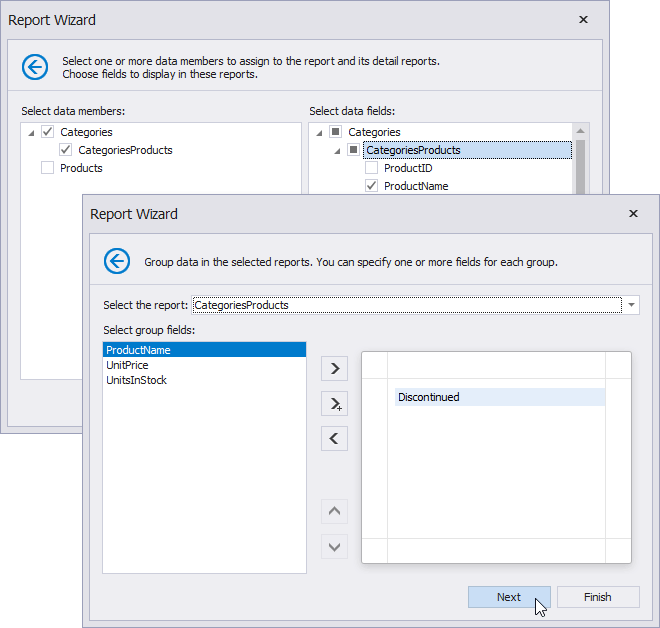Uncheck the CategoriesProducts data member checkbox
Viewport: 660px width, 628px height.
[65, 150]
